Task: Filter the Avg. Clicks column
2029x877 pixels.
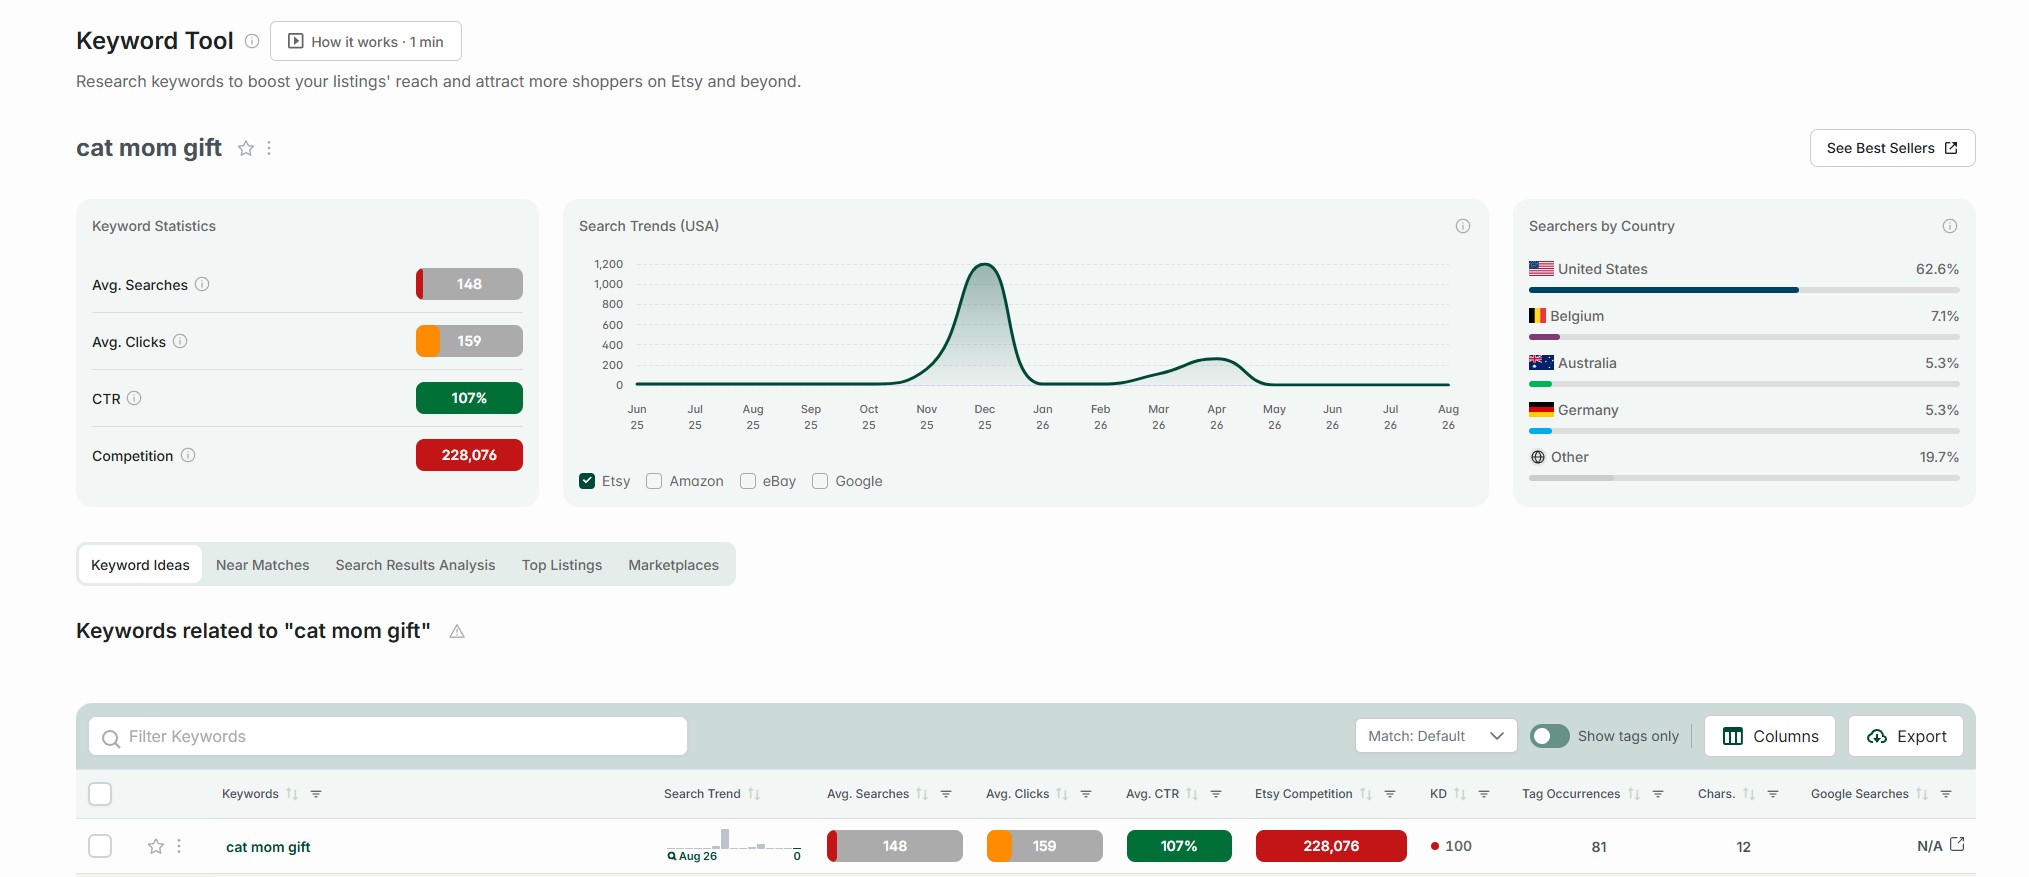Action: click(1086, 794)
